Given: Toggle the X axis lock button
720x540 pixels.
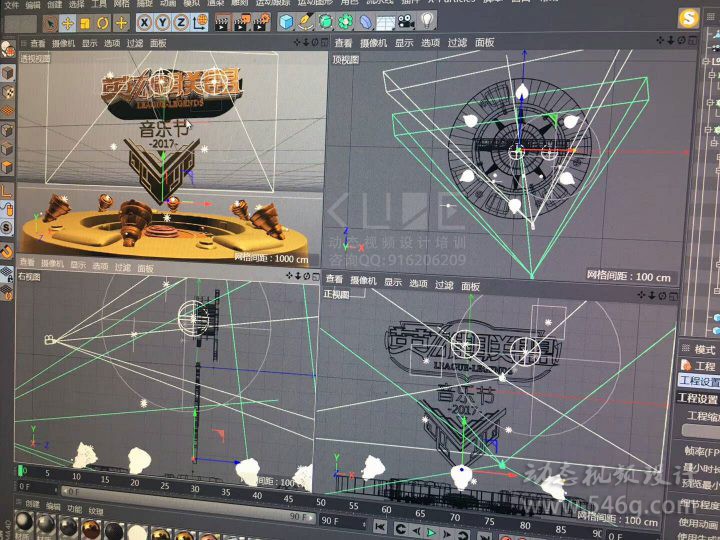Looking at the screenshot, I should (145, 22).
